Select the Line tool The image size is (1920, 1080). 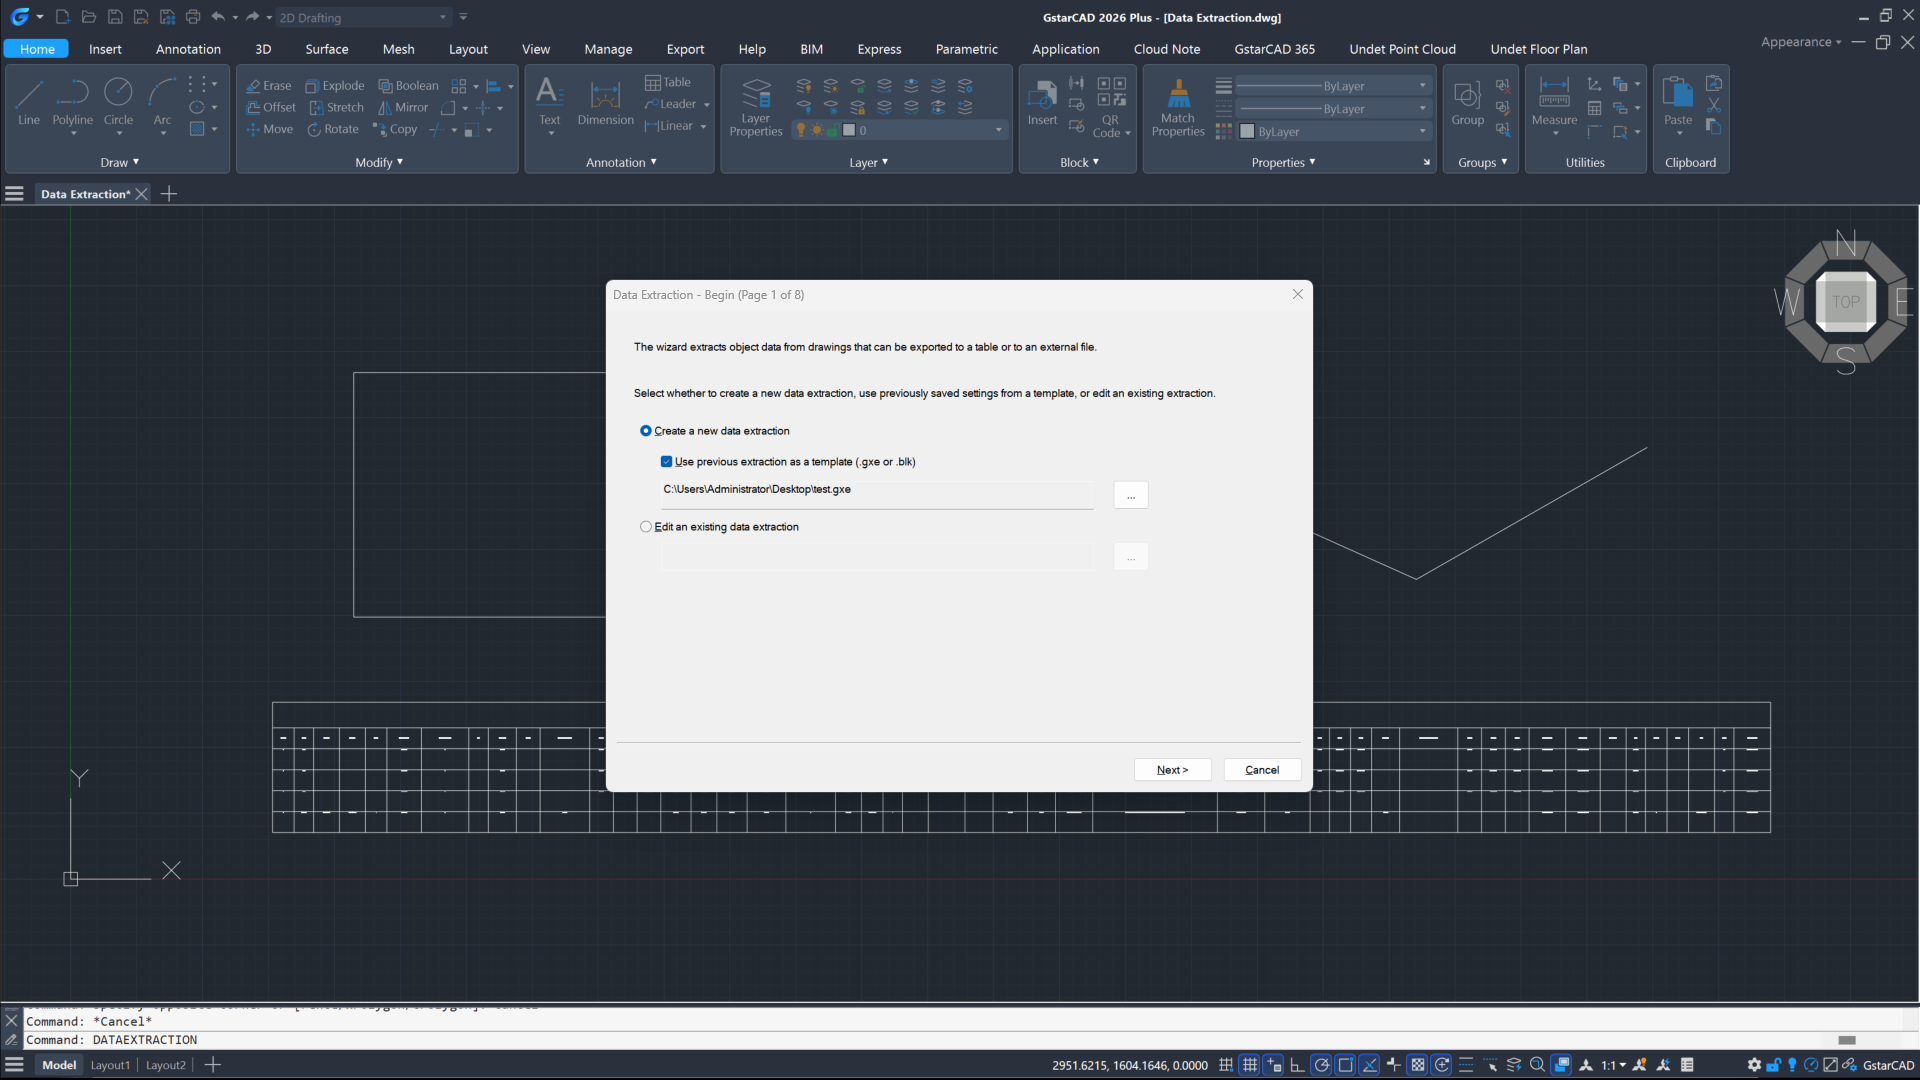point(29,102)
